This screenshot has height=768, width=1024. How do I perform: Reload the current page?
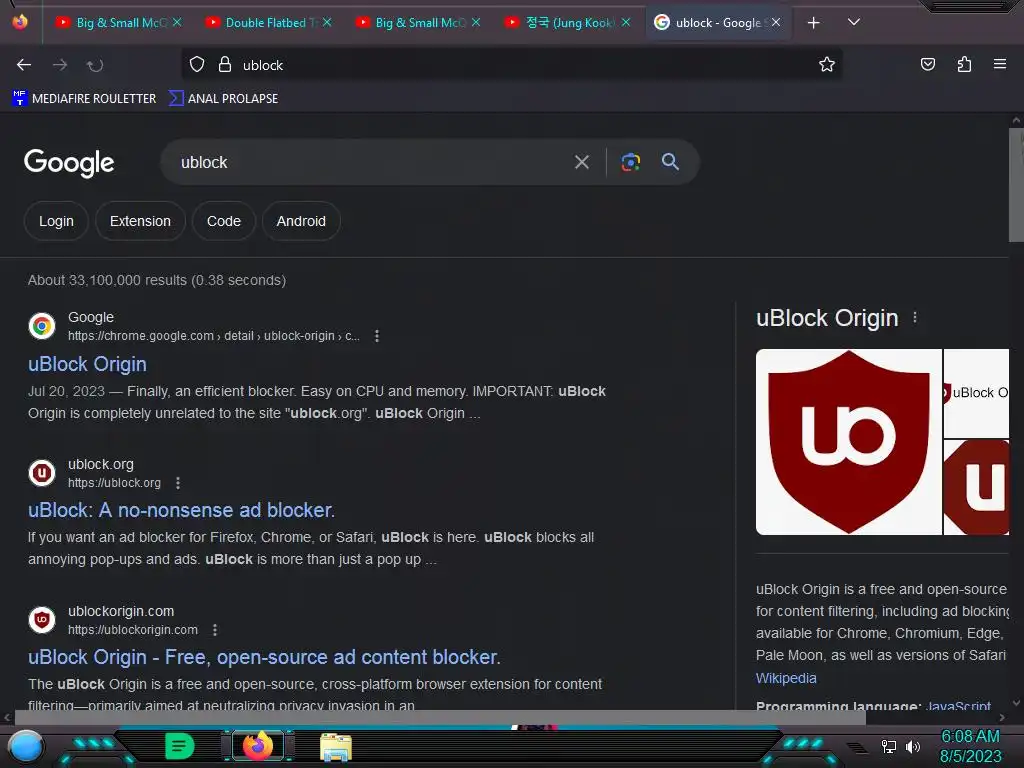click(95, 65)
